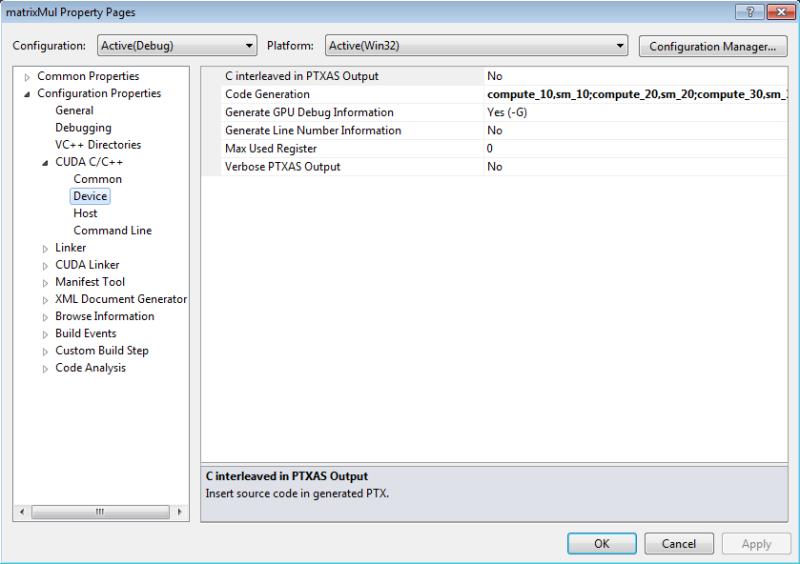Expand the Linker tree node
The image size is (800, 564).
45,249
